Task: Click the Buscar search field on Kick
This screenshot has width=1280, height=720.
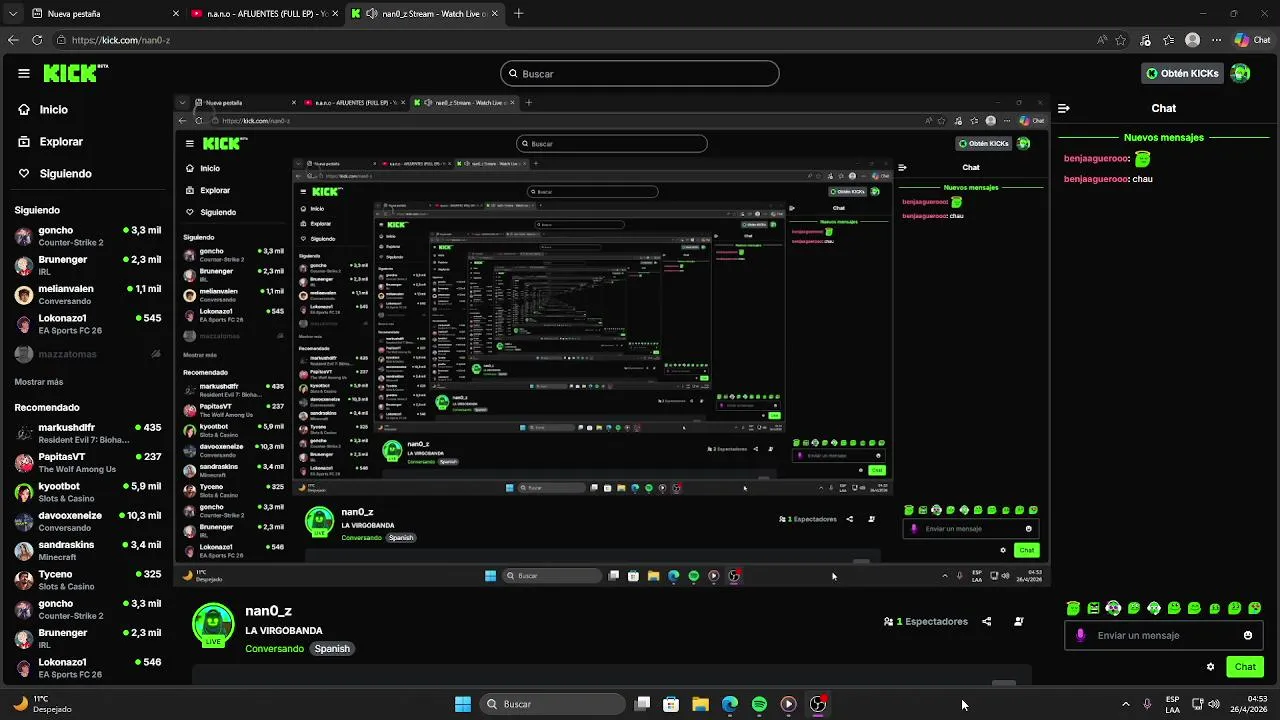Action: [640, 73]
